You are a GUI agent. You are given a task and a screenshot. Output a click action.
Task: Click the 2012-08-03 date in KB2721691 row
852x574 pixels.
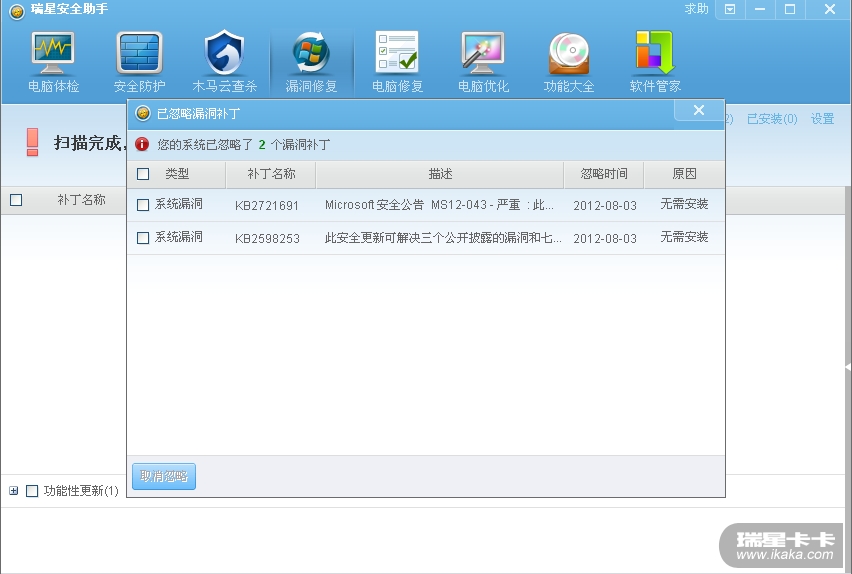coord(605,205)
